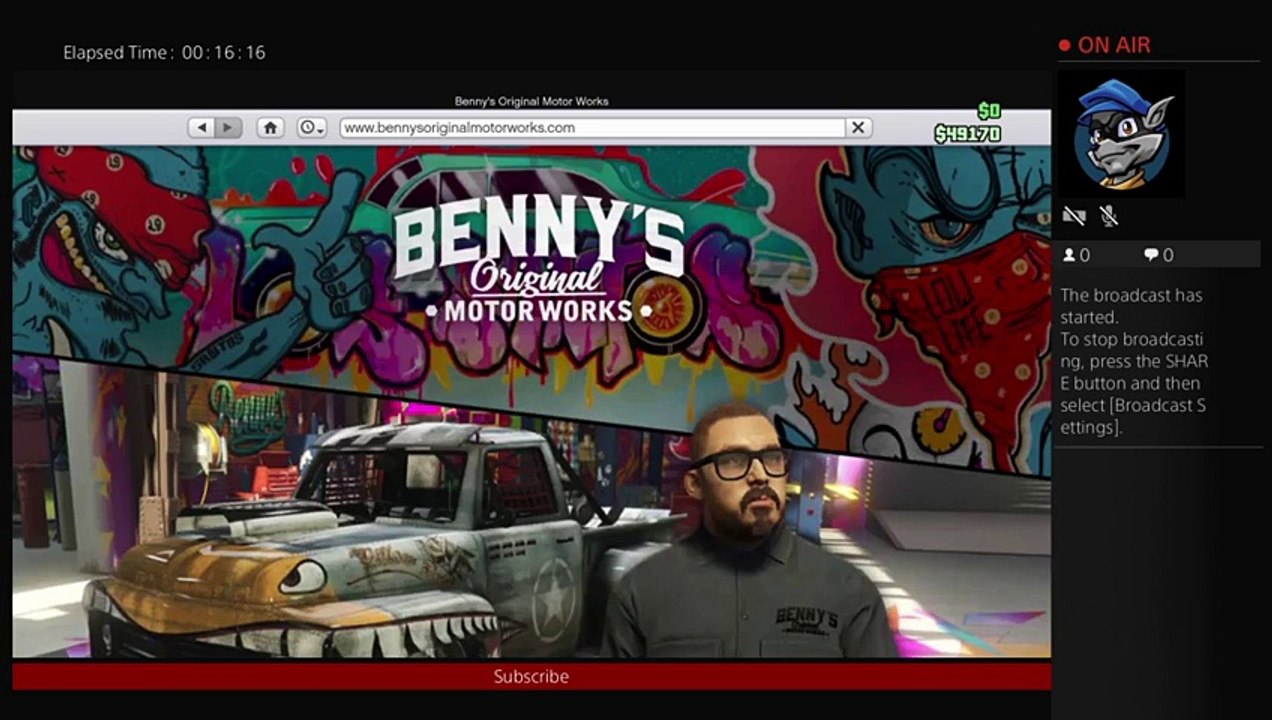Open the browser history dropdown
The width and height of the screenshot is (1272, 720).
pyautogui.click(x=312, y=128)
